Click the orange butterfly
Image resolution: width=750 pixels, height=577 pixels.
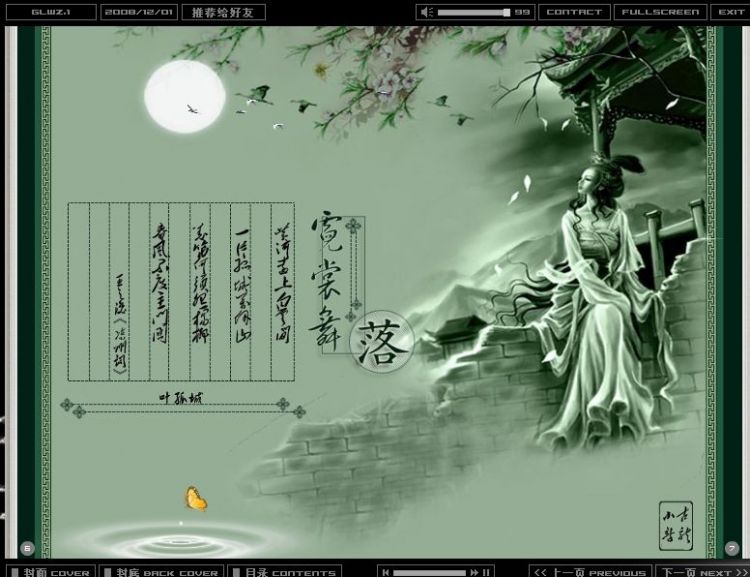pyautogui.click(x=194, y=498)
